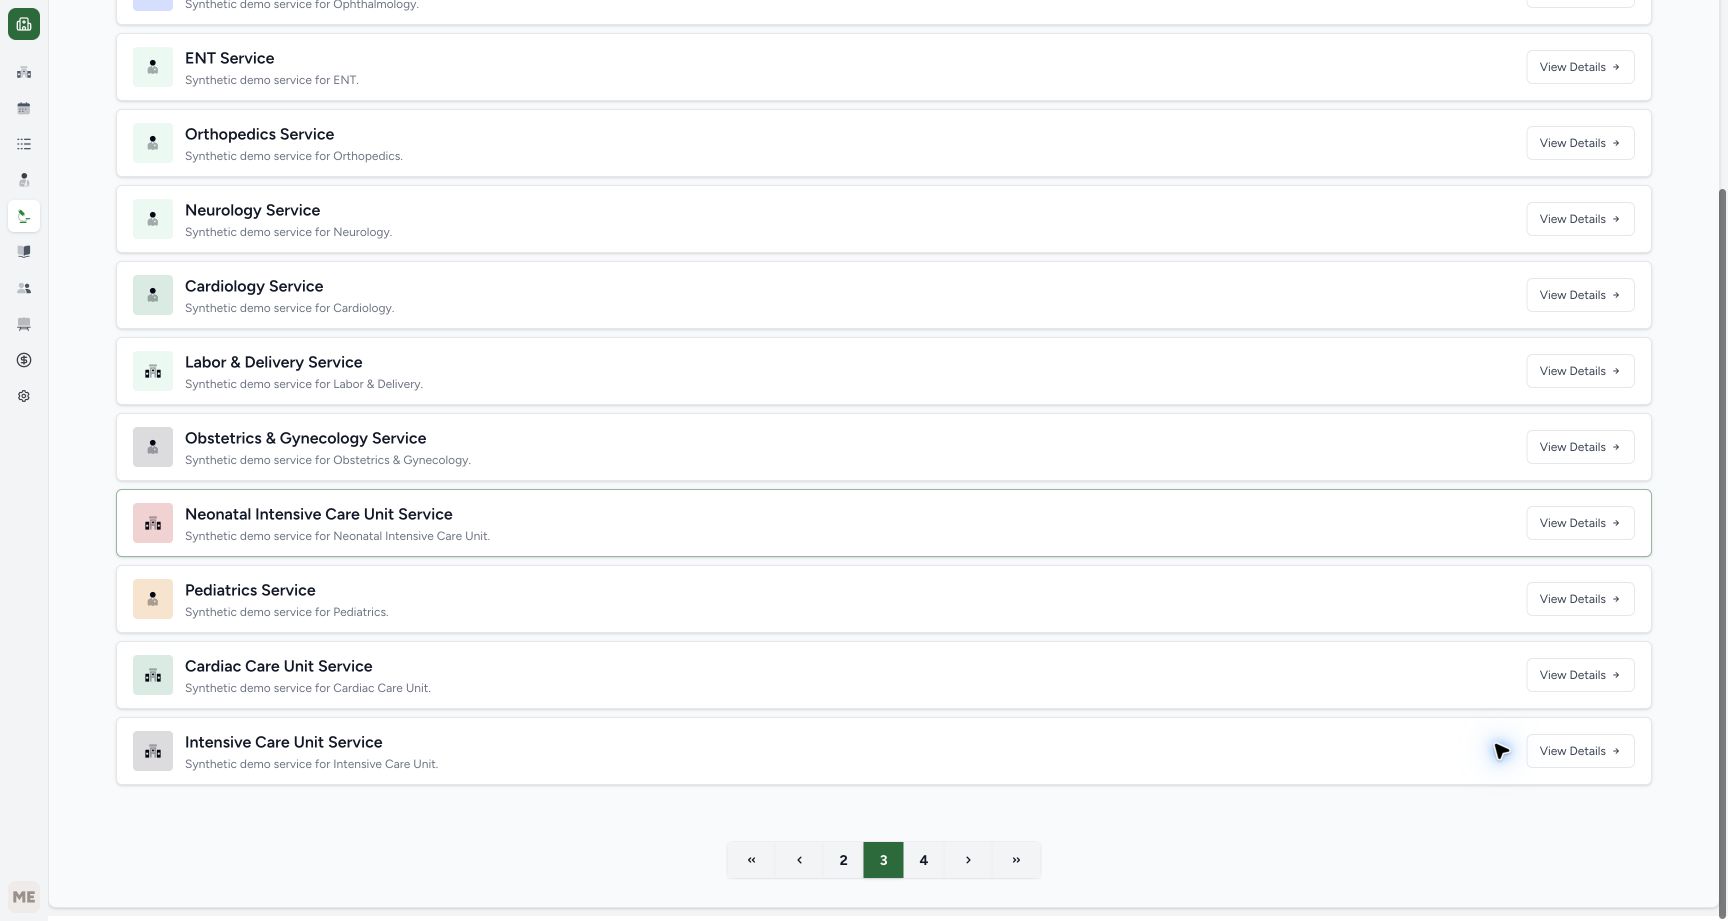Open the list view sidebar icon

point(24,144)
